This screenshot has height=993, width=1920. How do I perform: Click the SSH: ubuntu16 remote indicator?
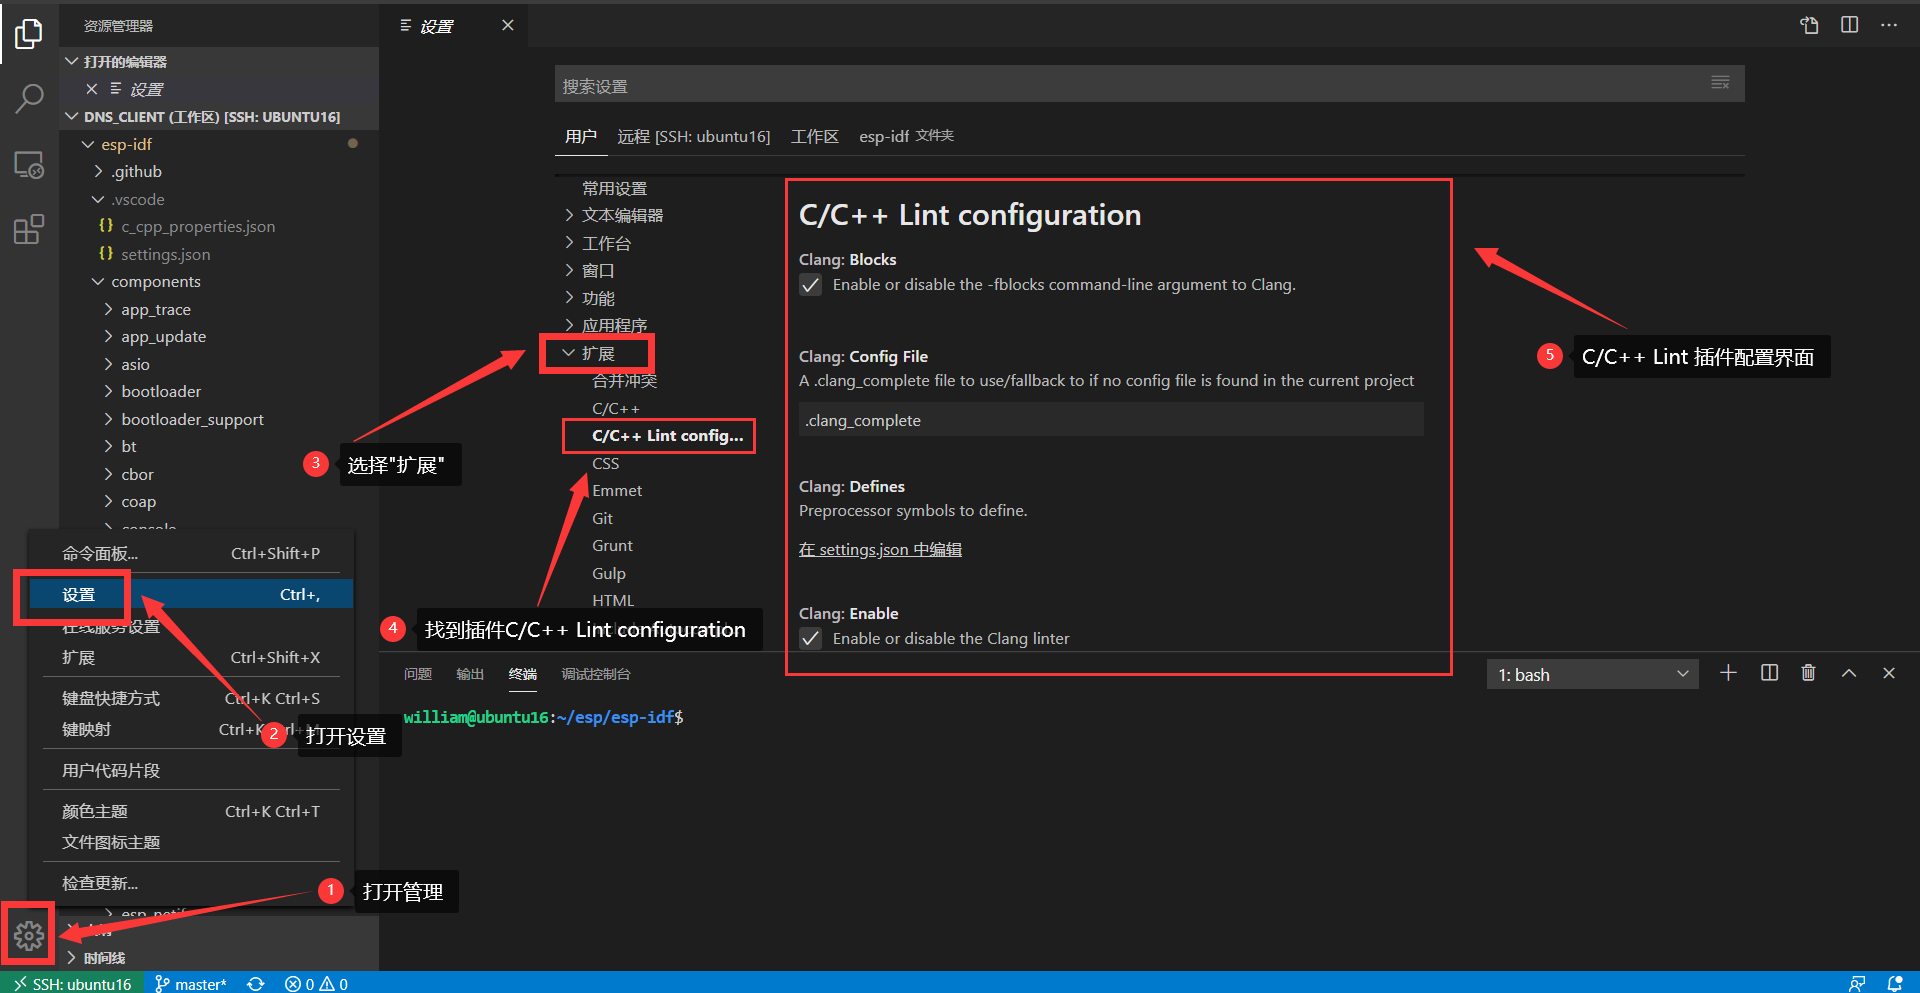[x=72, y=983]
